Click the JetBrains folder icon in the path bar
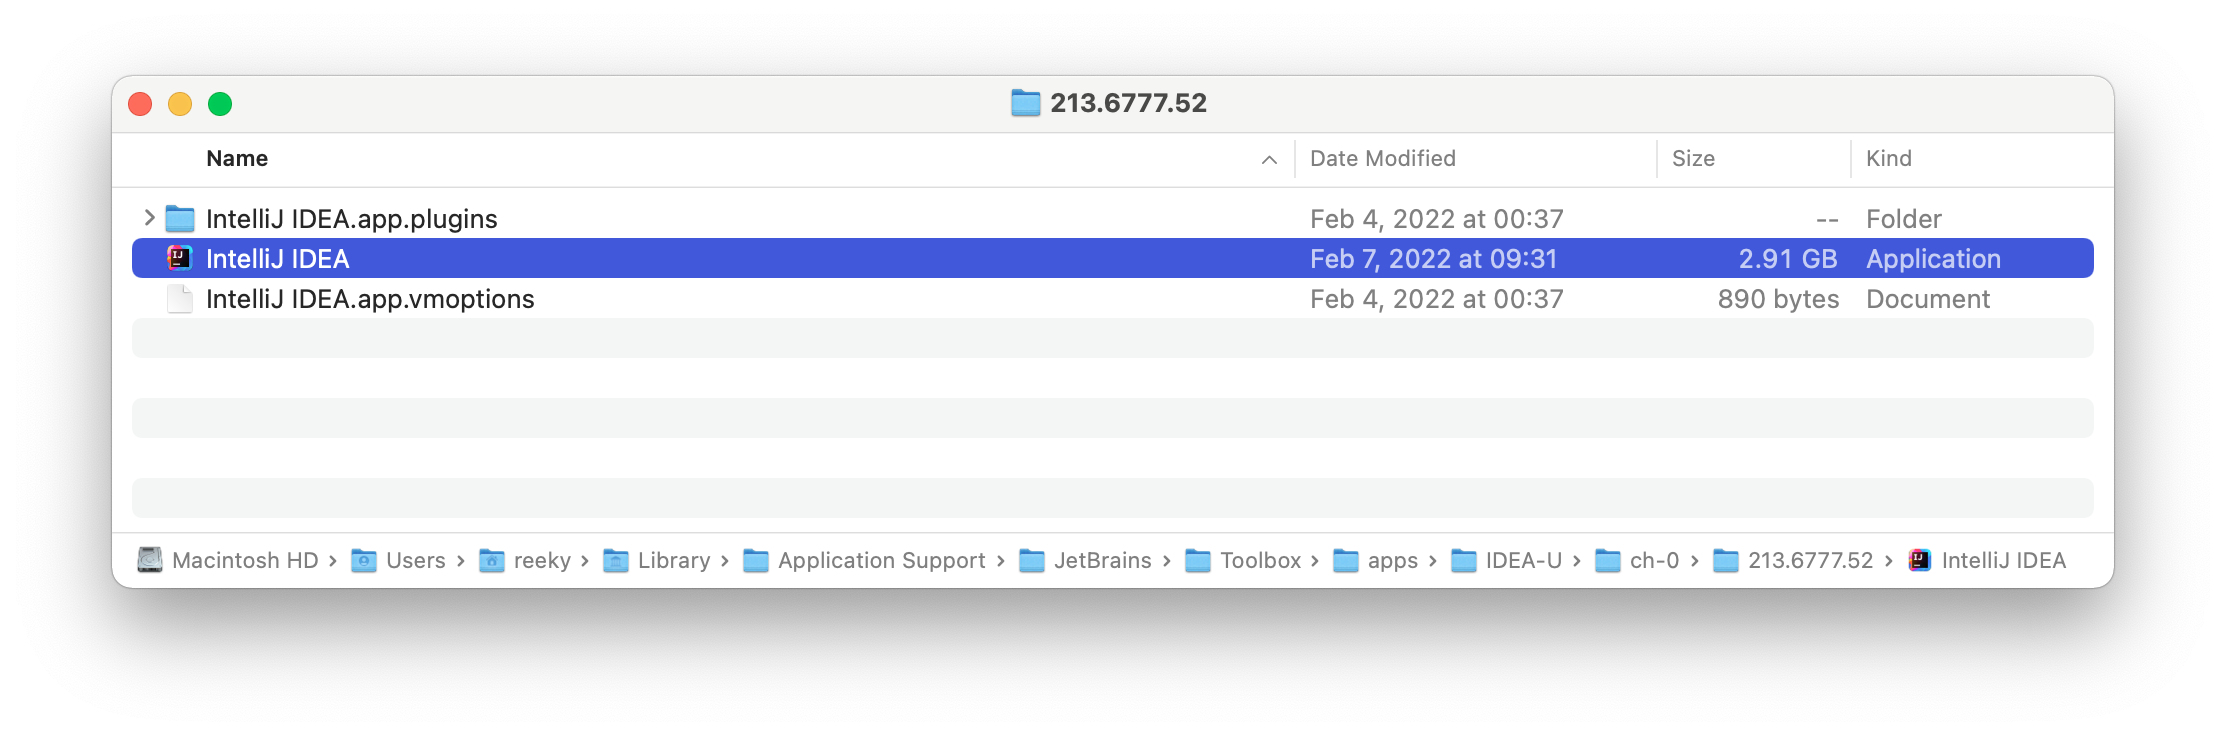The height and width of the screenshot is (736, 2226). 1034,561
